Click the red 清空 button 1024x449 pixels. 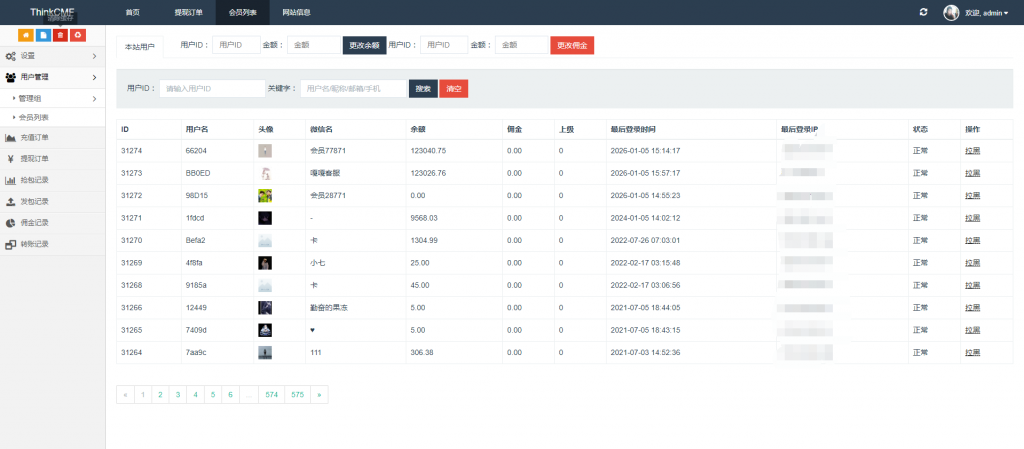pos(453,88)
